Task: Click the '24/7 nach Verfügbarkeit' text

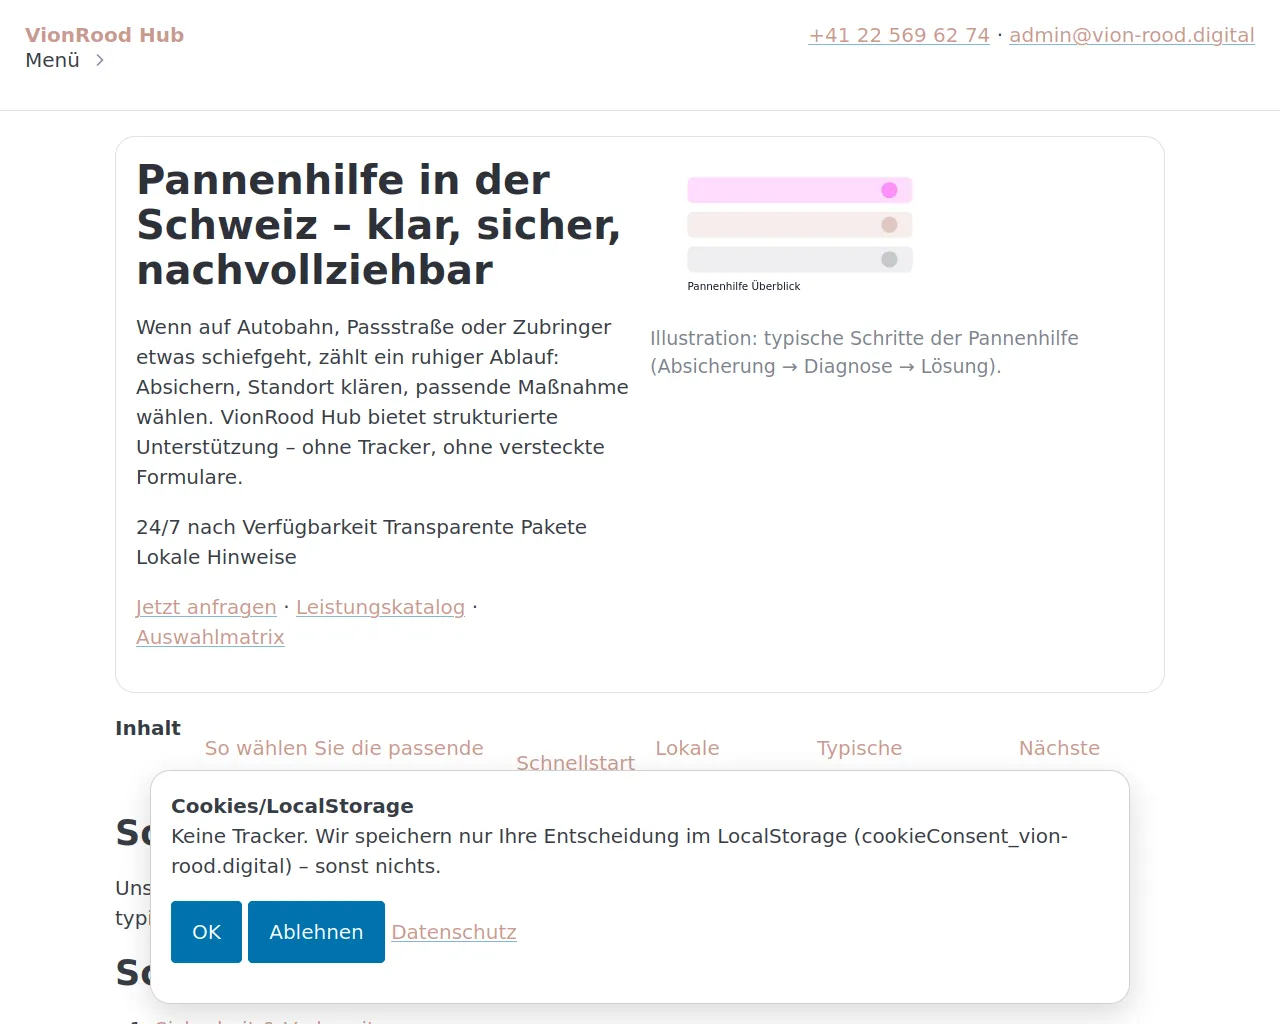Action: [x=256, y=527]
